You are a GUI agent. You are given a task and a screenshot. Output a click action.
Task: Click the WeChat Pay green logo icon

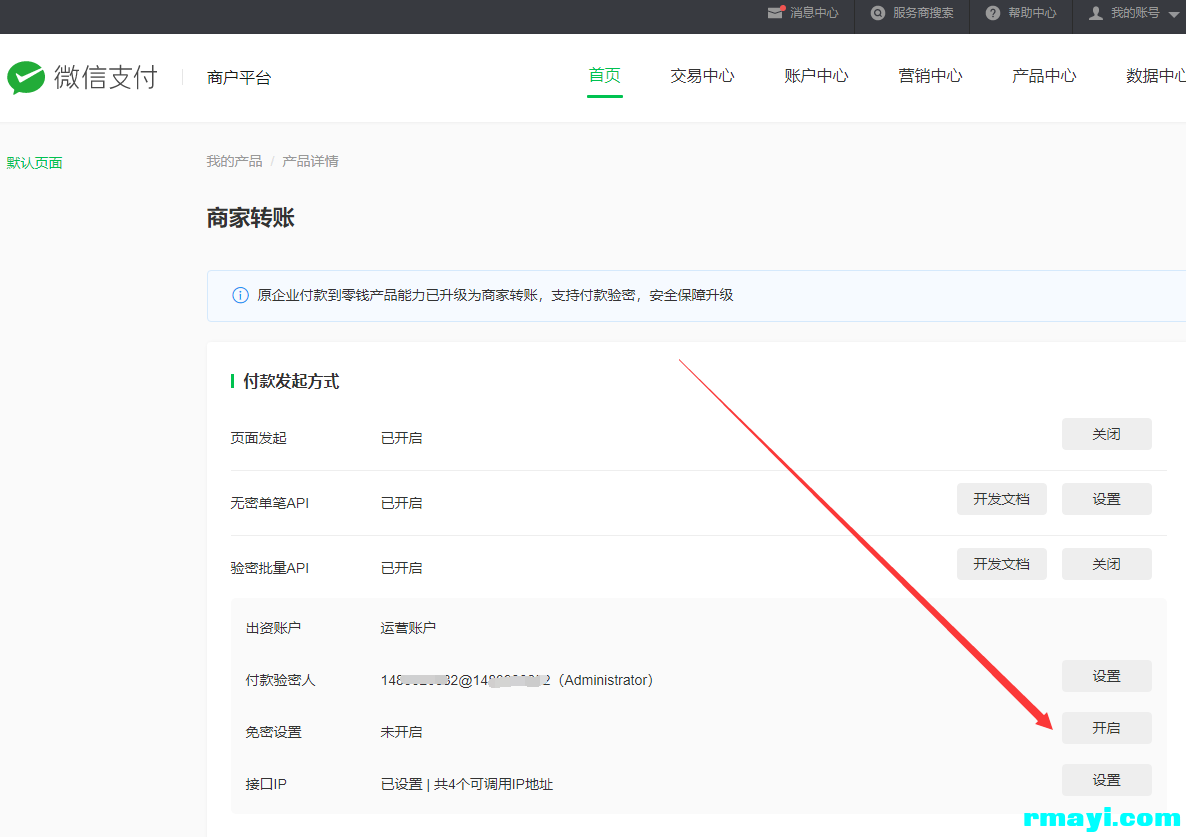pos(26,77)
